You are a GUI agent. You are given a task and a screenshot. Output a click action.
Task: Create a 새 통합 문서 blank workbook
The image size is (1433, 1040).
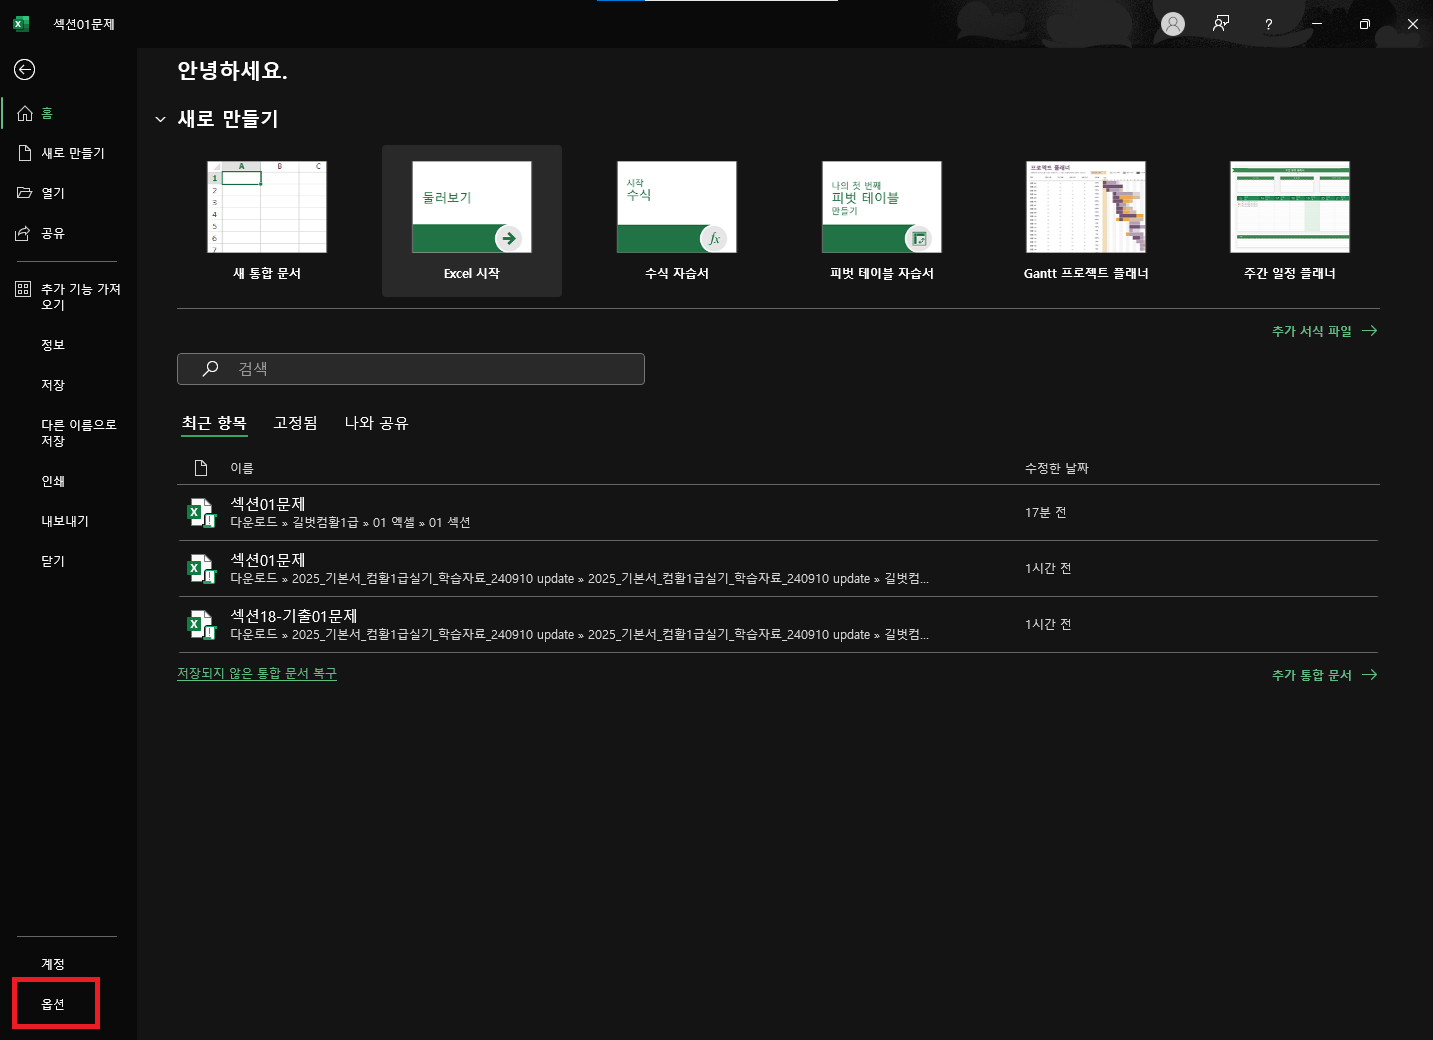(x=267, y=221)
